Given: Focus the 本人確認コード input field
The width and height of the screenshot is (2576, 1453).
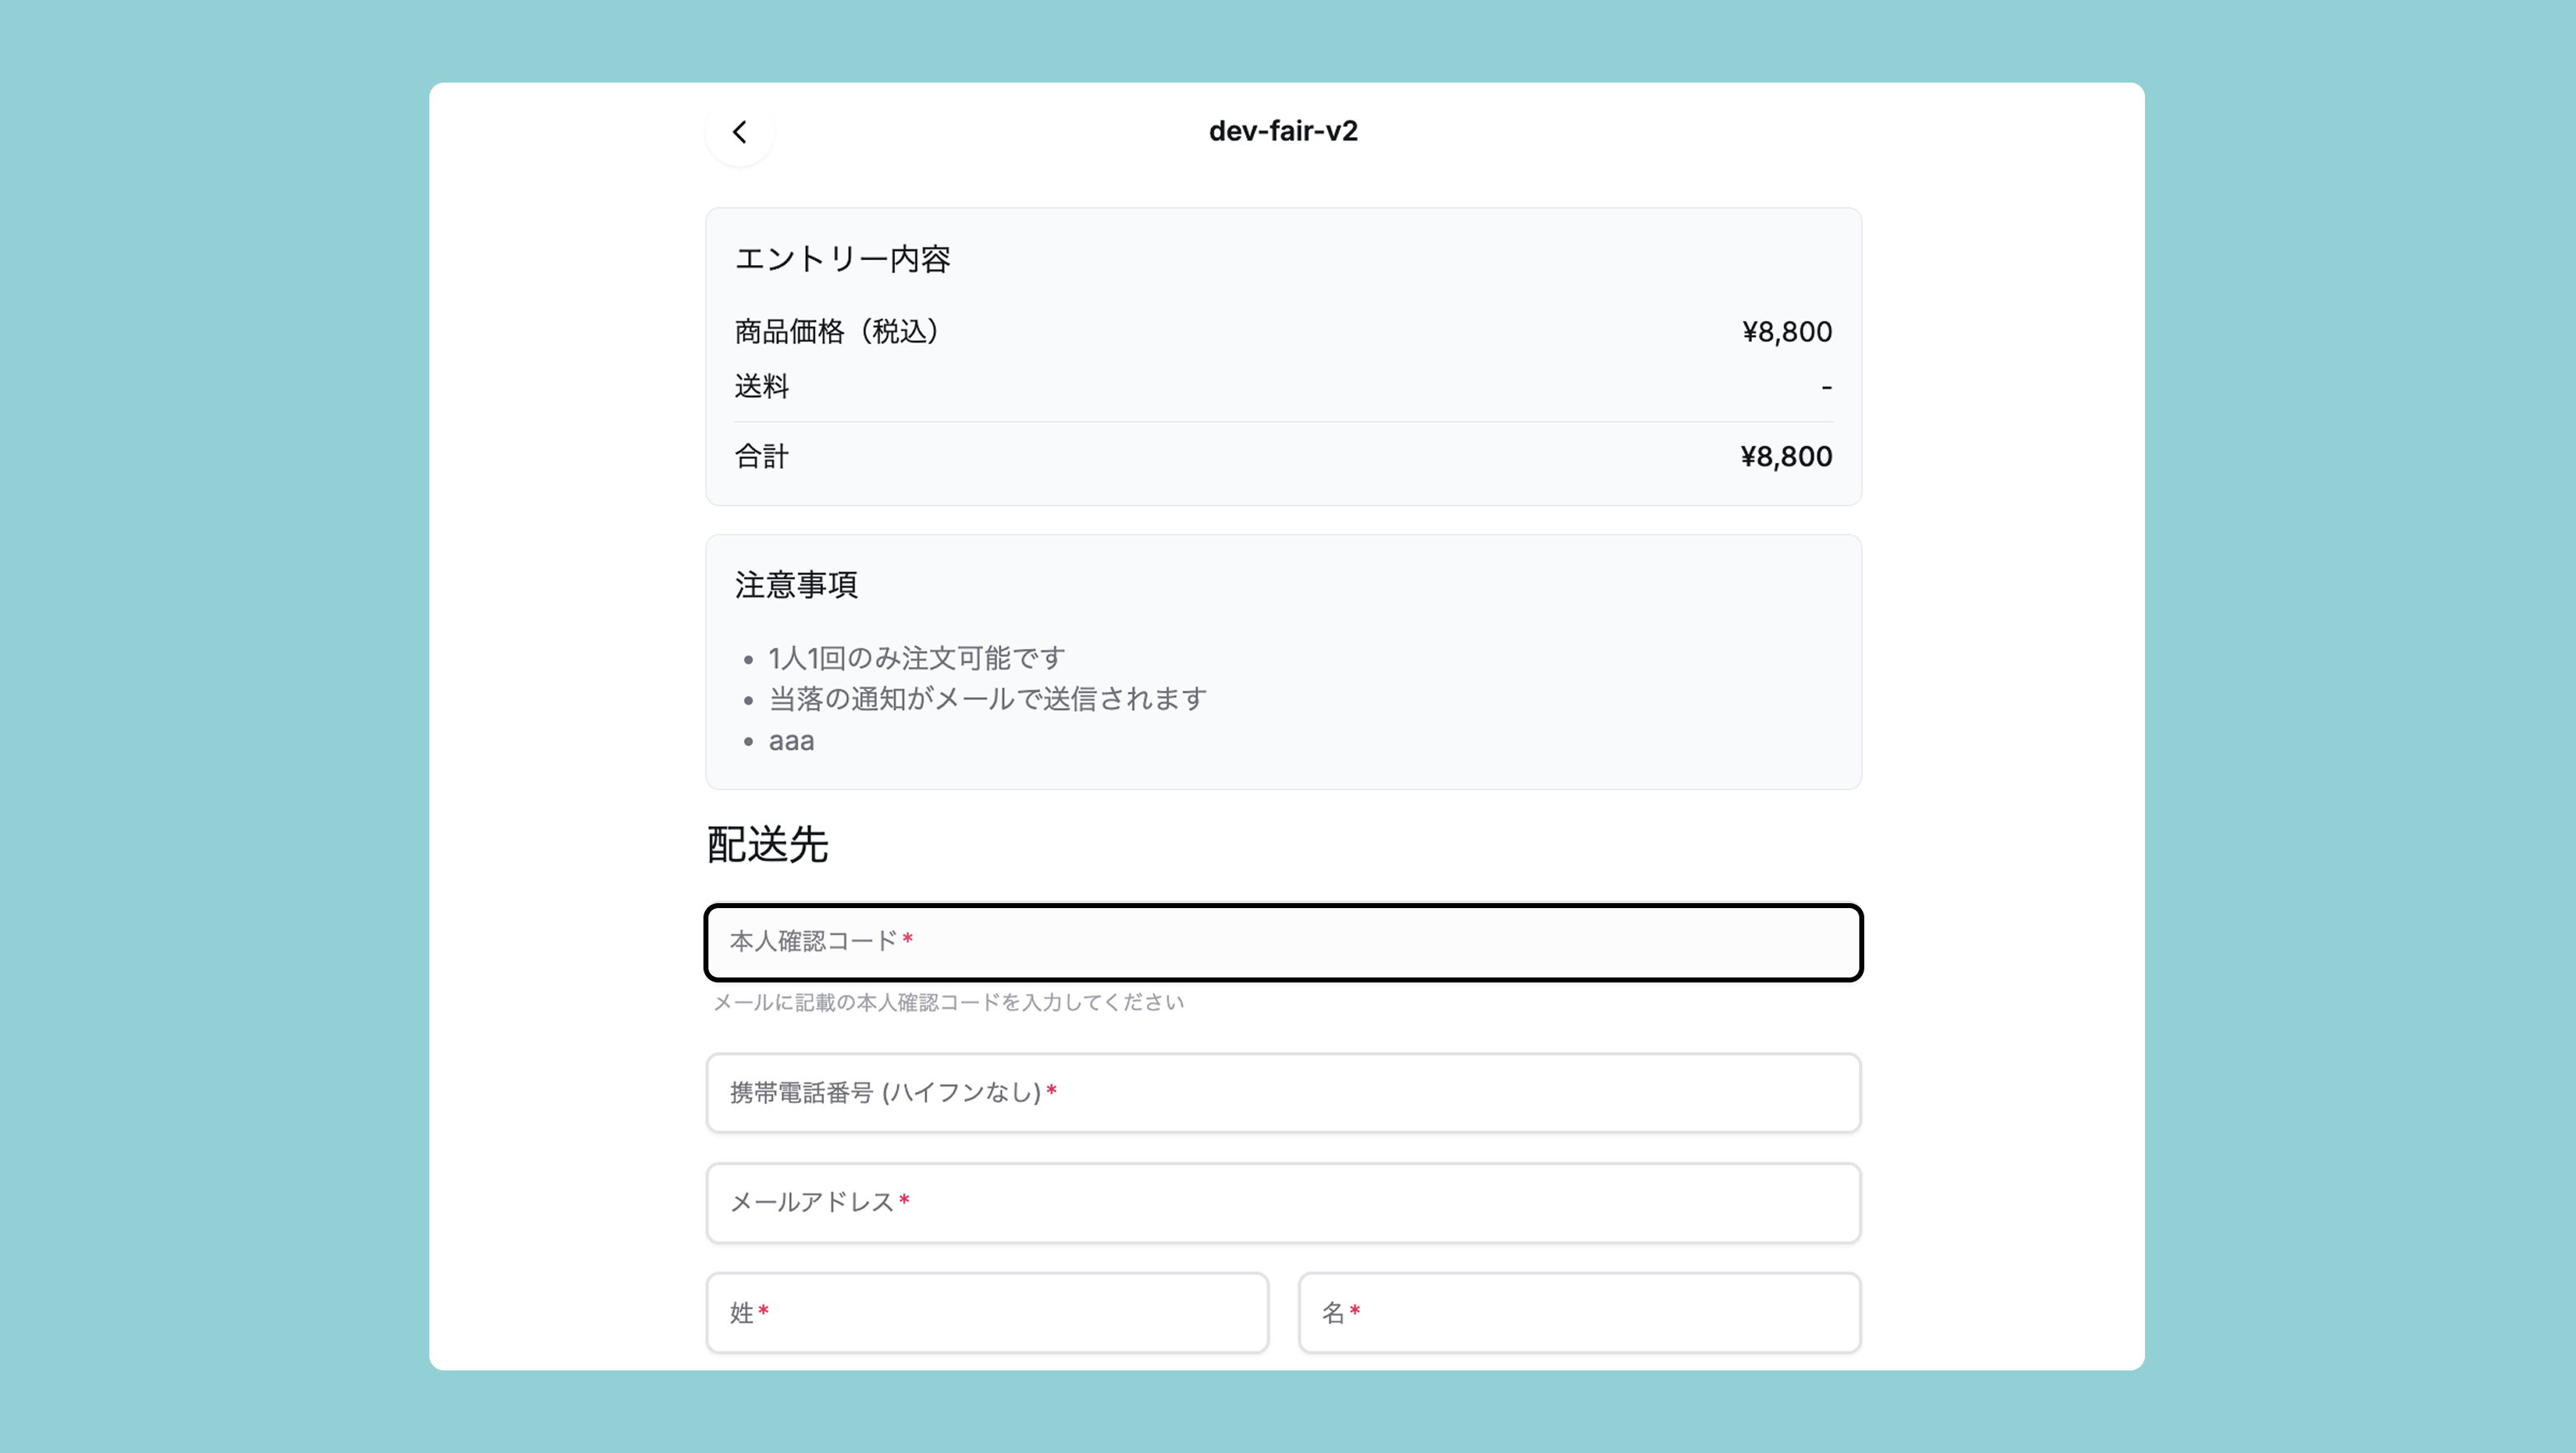Looking at the screenshot, I should point(1283,942).
